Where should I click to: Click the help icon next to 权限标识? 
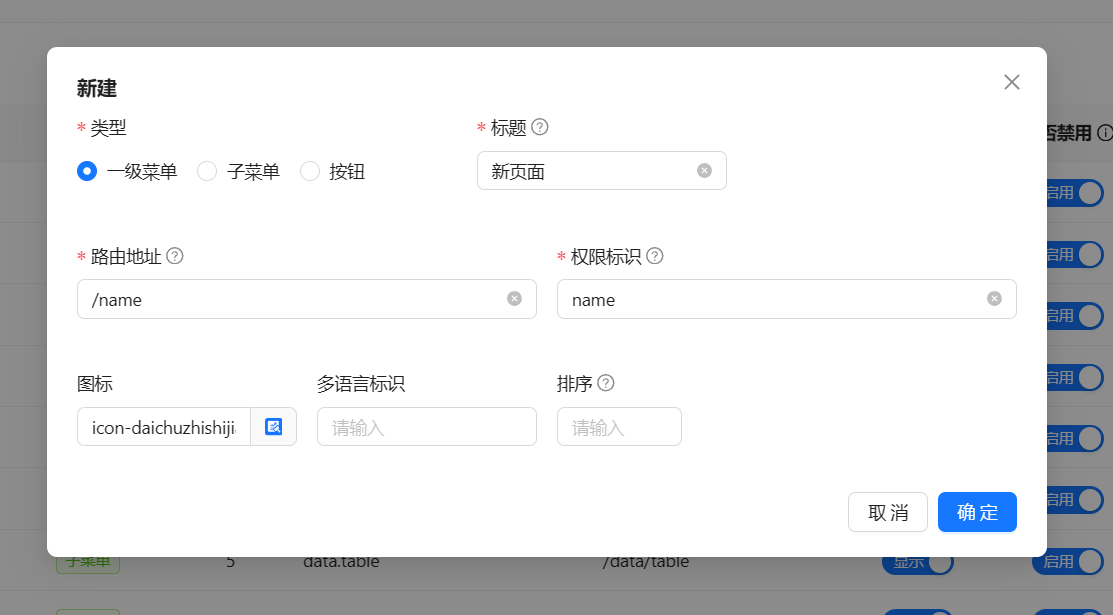[655, 256]
